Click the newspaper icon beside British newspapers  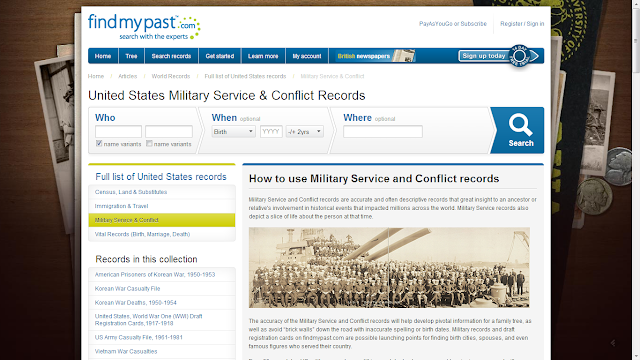(404, 56)
